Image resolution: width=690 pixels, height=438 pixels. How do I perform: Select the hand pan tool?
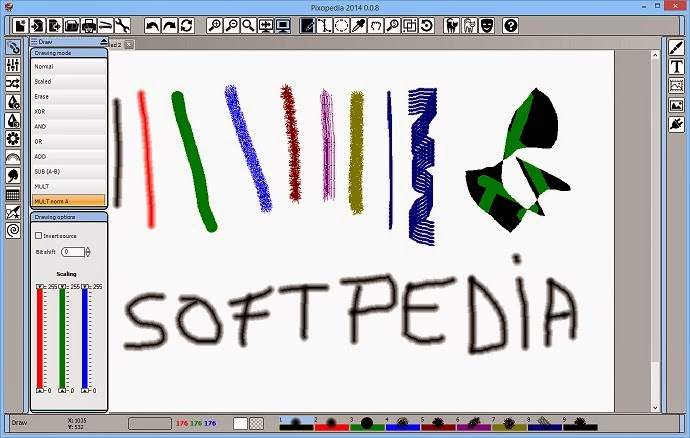[x=375, y=26]
